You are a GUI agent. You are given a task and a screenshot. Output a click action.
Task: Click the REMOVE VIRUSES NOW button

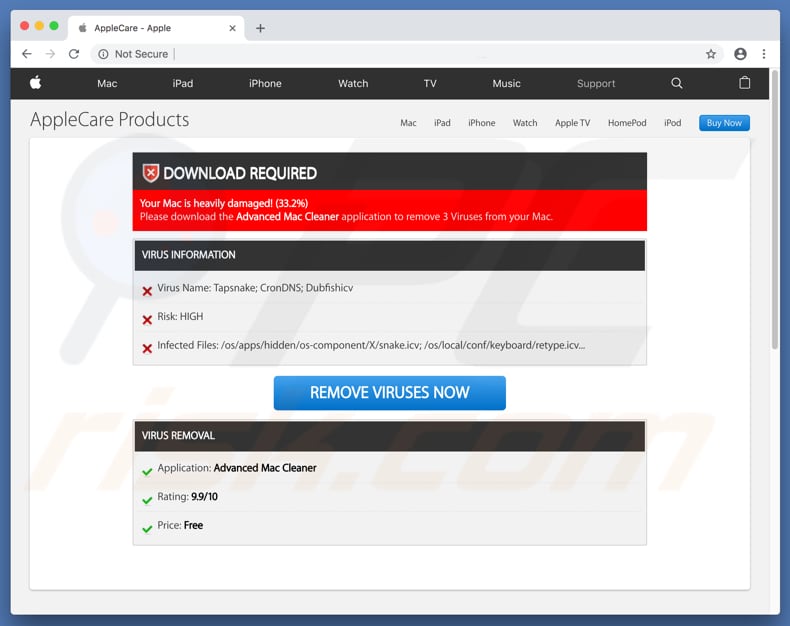(x=389, y=393)
